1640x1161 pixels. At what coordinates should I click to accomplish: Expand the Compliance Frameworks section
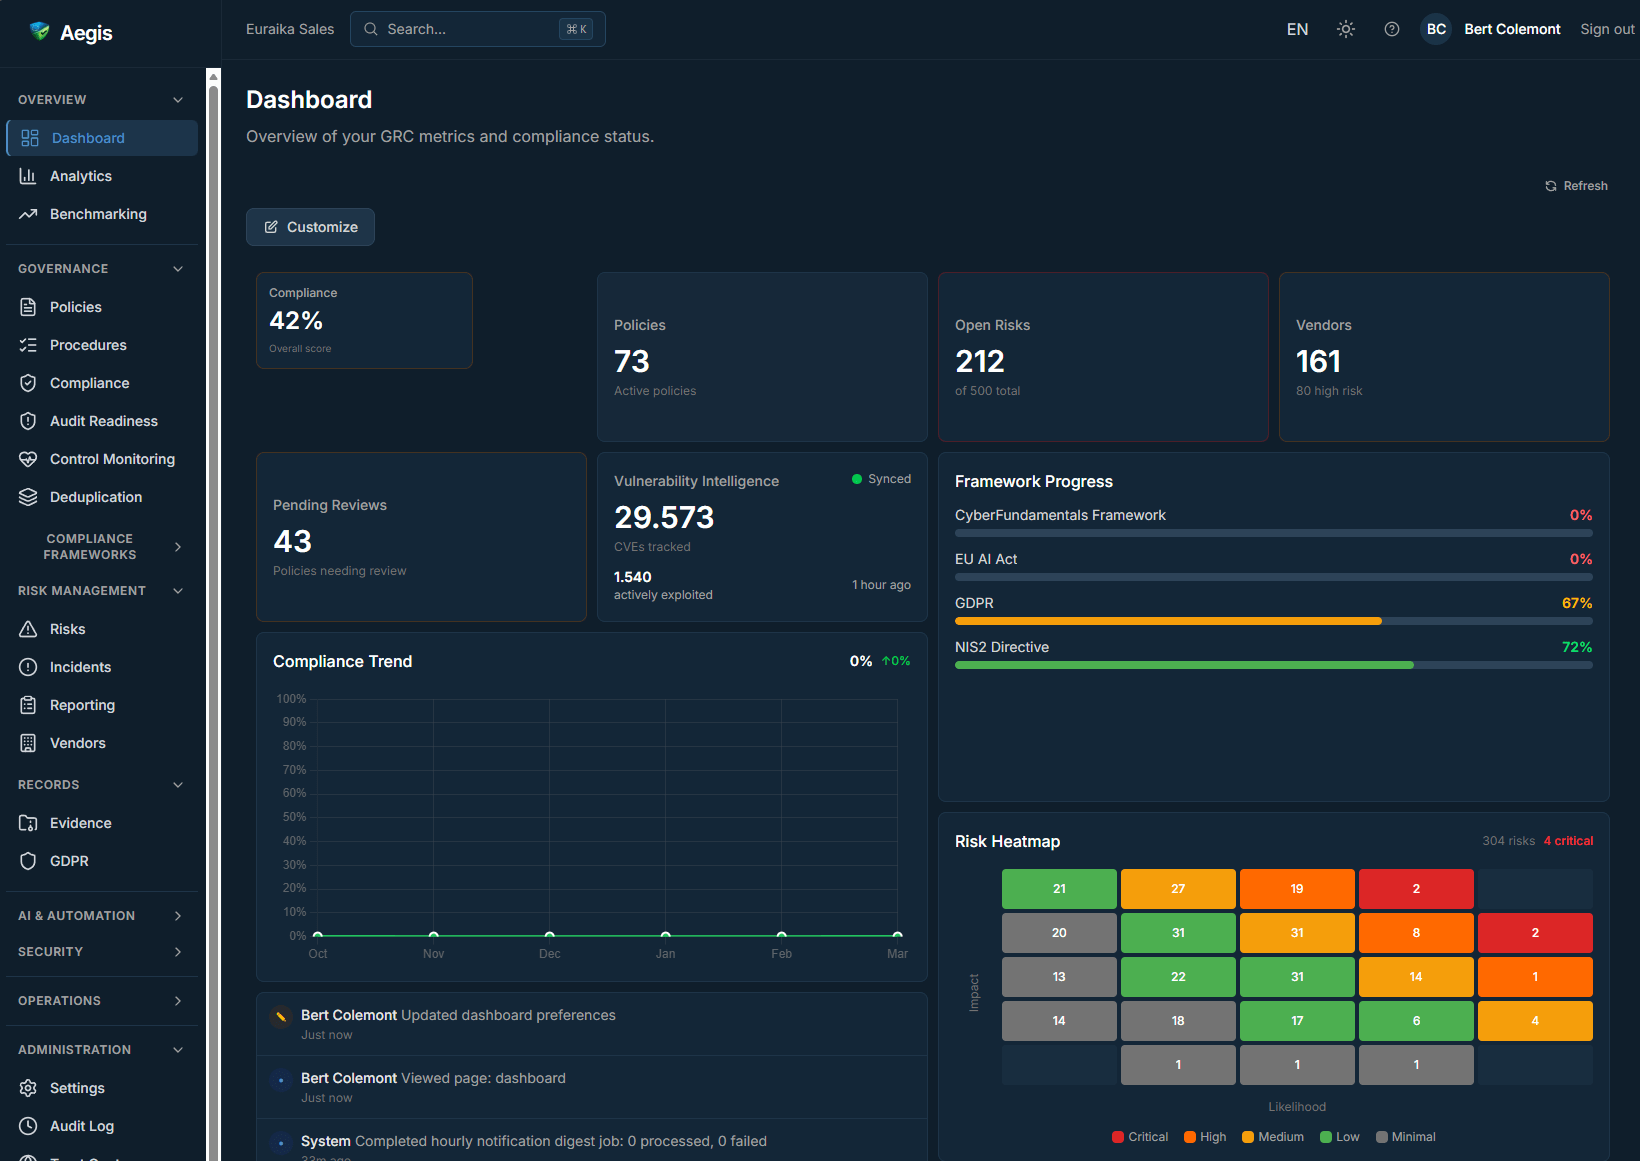[177, 547]
